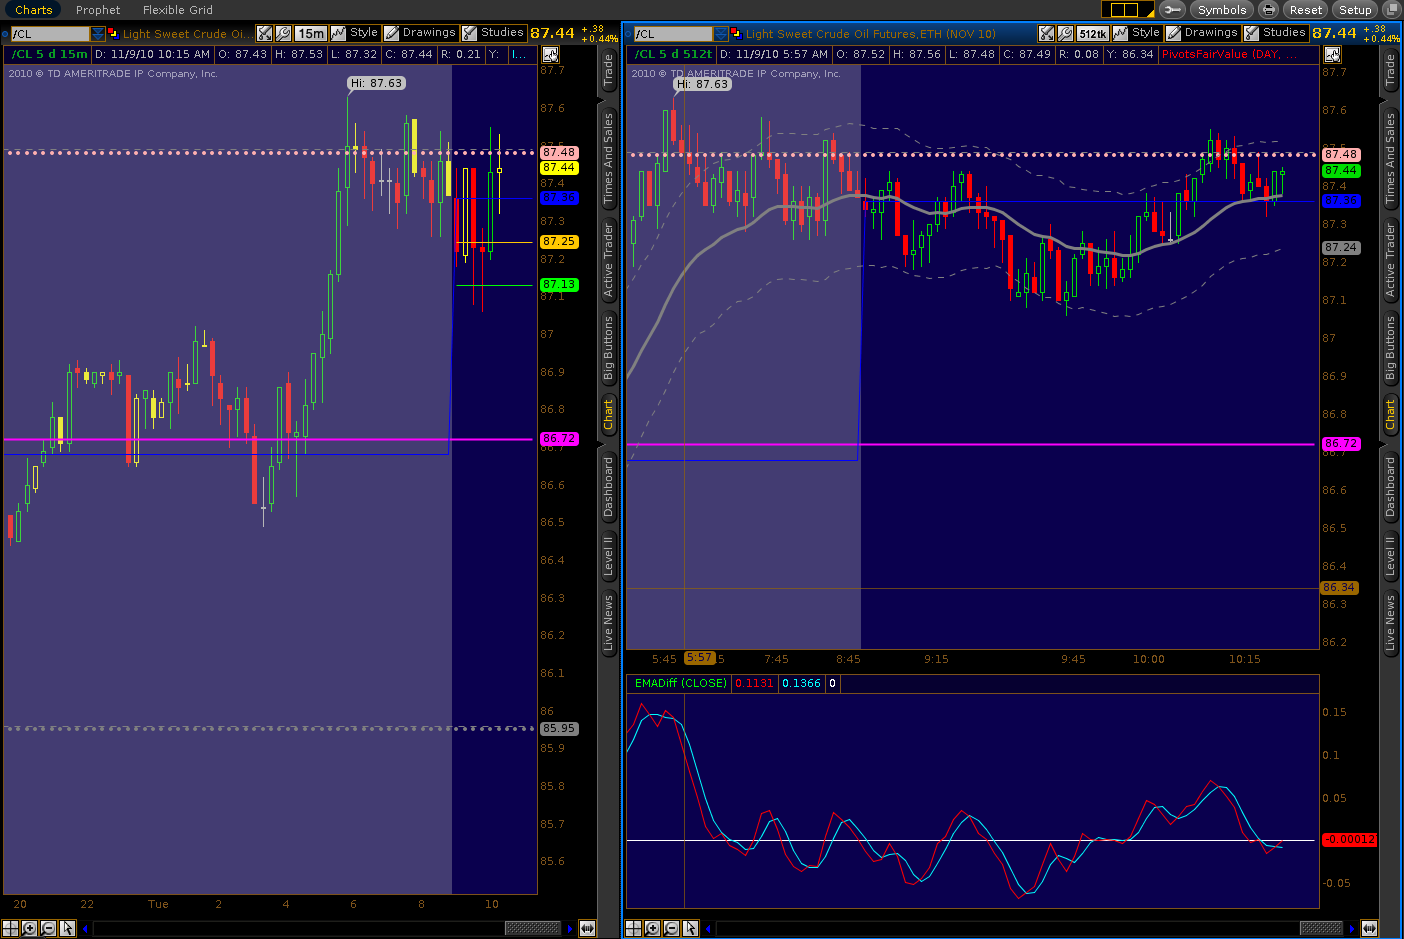Click the left chart /CL symbol field
1404x939 pixels.
coord(50,34)
